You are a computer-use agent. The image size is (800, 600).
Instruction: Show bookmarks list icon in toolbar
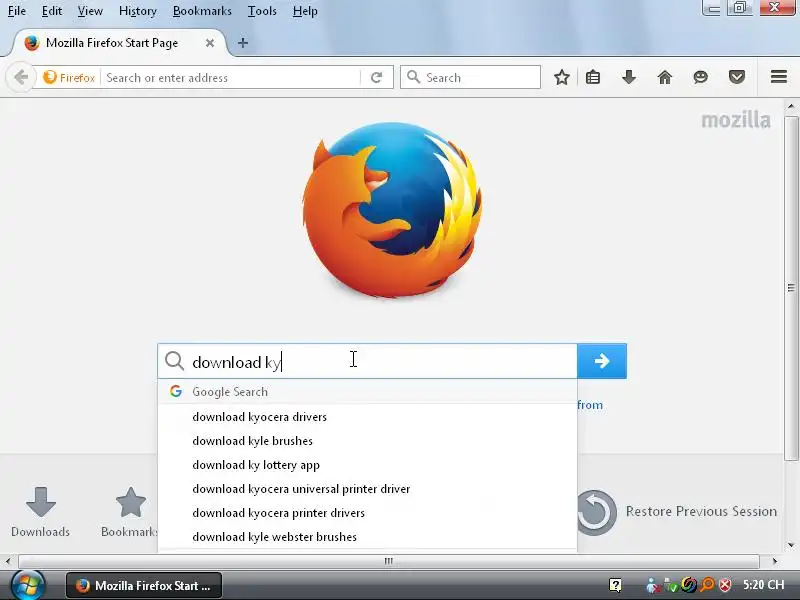(593, 78)
